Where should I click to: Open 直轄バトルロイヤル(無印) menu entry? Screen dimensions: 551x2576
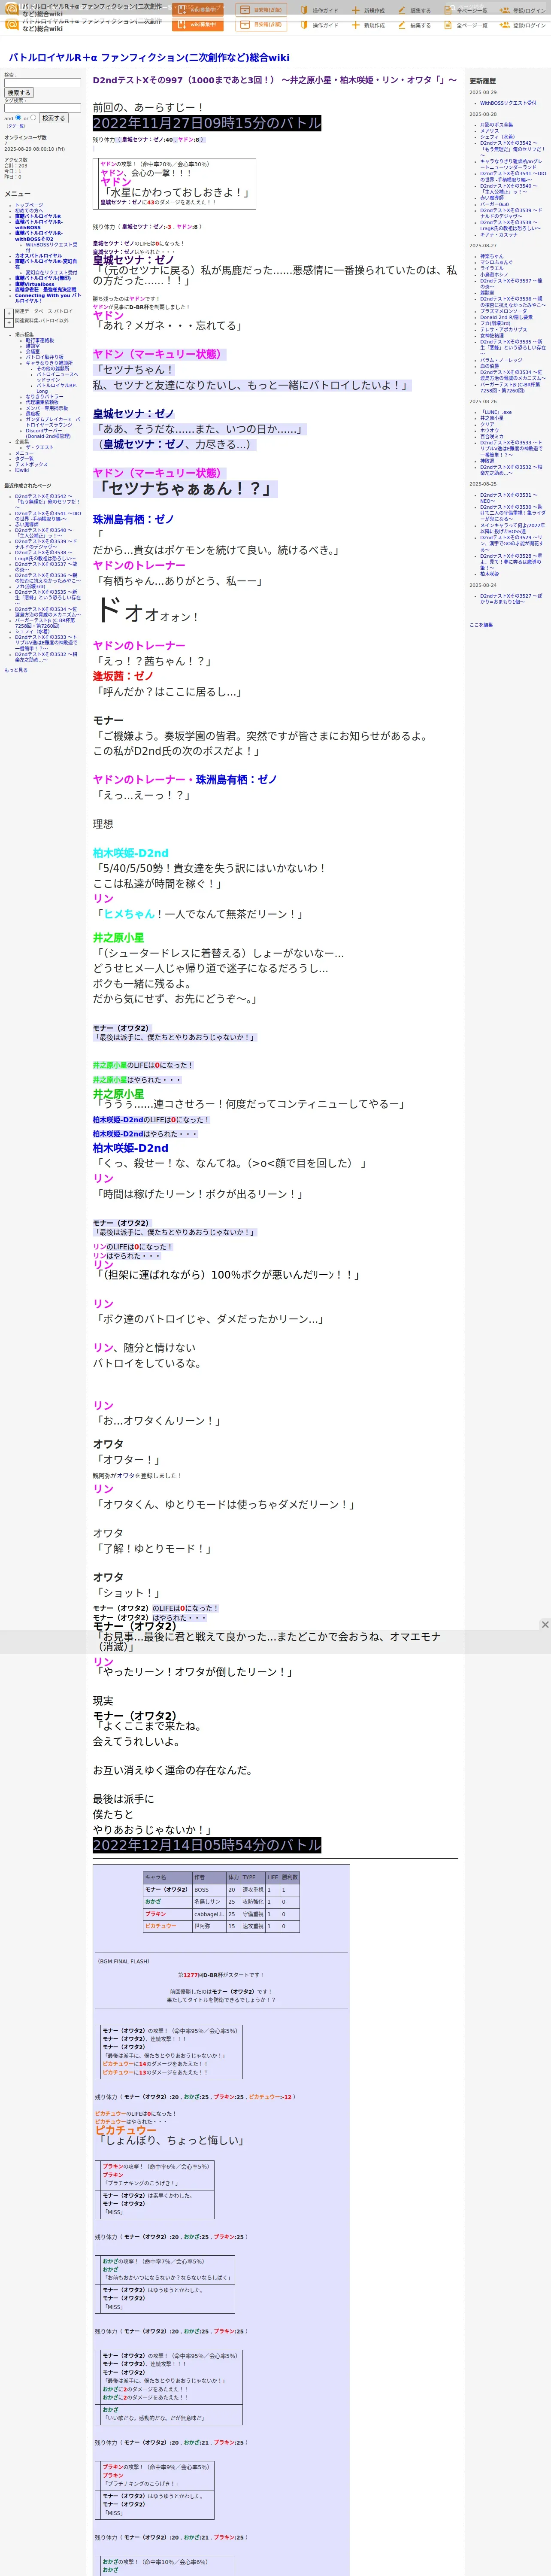[x=43, y=278]
